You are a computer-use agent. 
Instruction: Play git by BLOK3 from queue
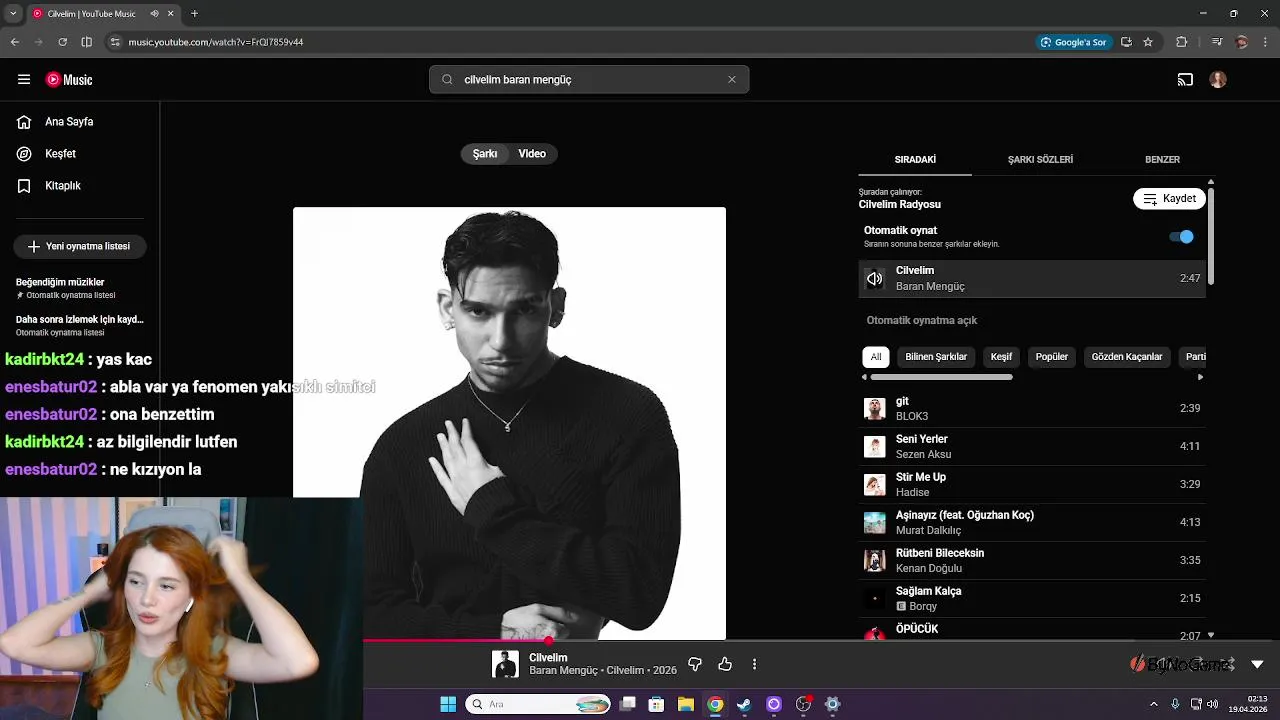point(1032,409)
